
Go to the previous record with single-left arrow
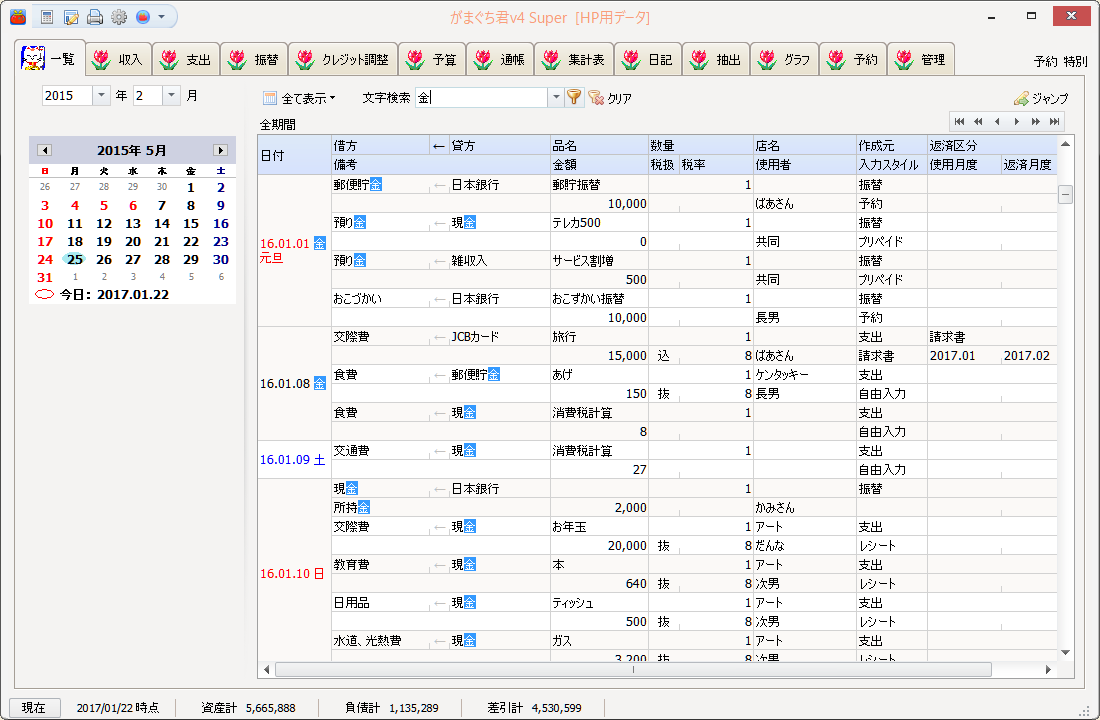pos(998,121)
